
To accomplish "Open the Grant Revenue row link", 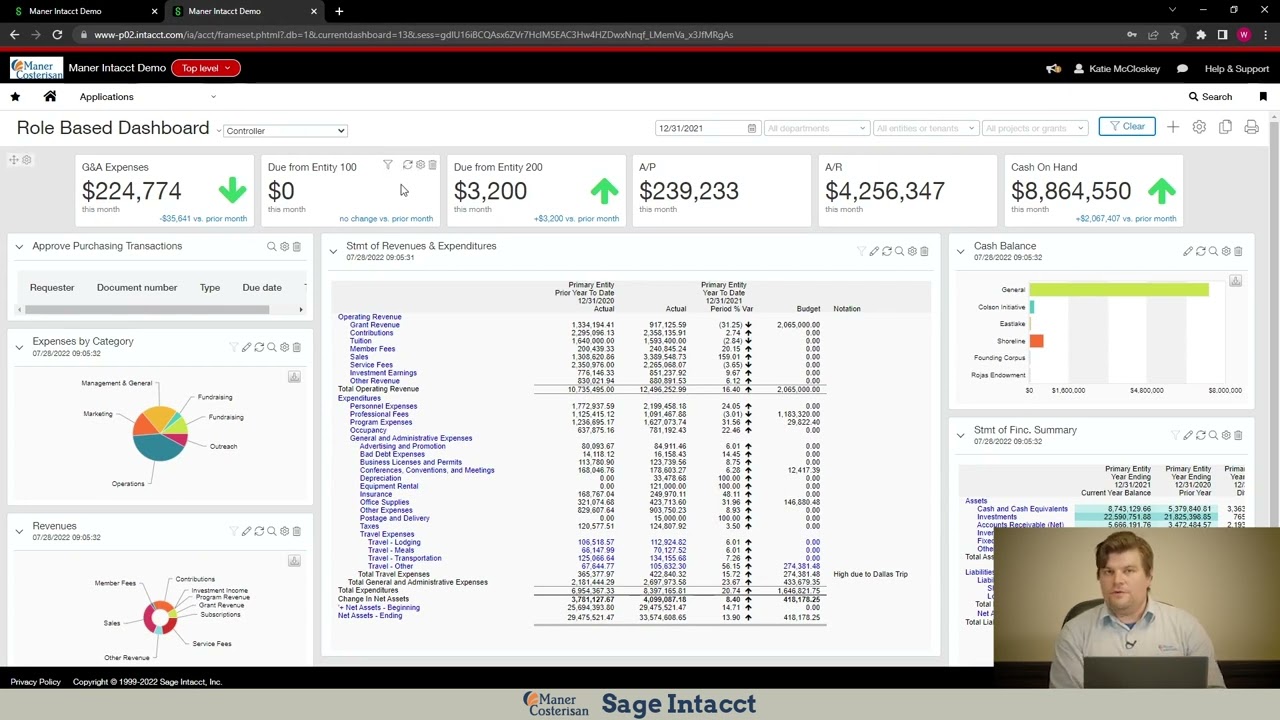I will (374, 325).
